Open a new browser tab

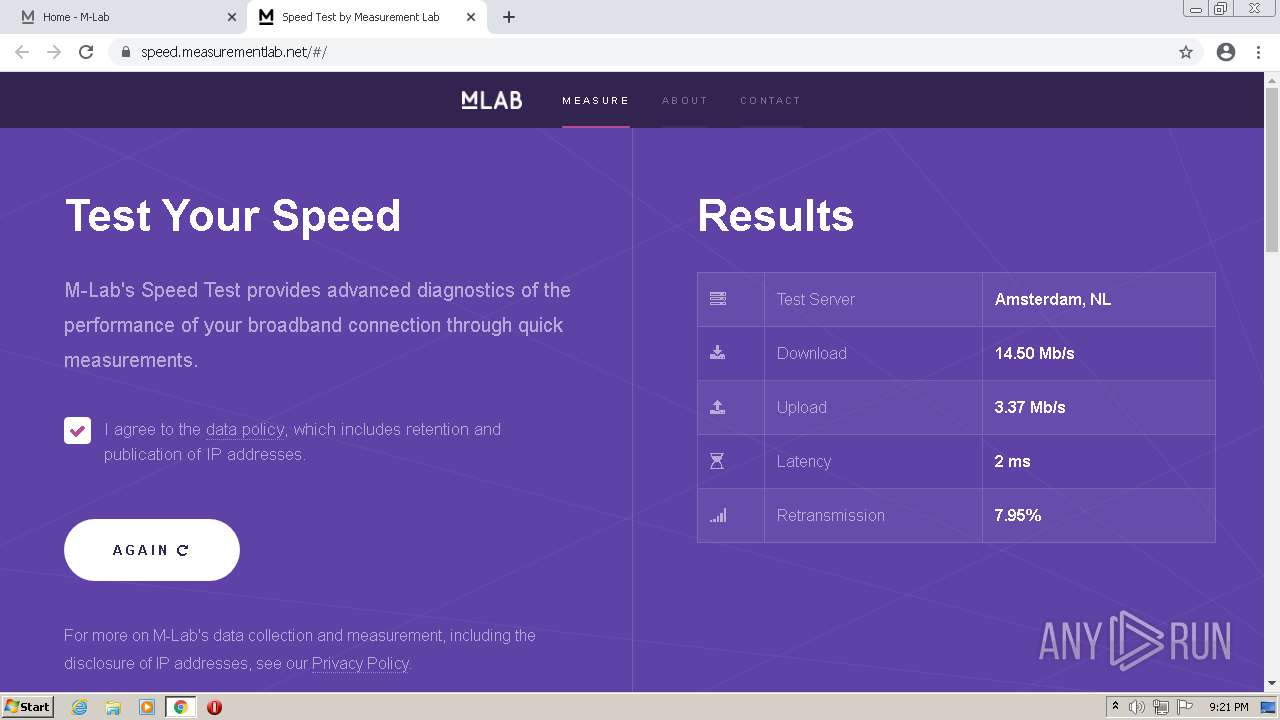coord(509,17)
